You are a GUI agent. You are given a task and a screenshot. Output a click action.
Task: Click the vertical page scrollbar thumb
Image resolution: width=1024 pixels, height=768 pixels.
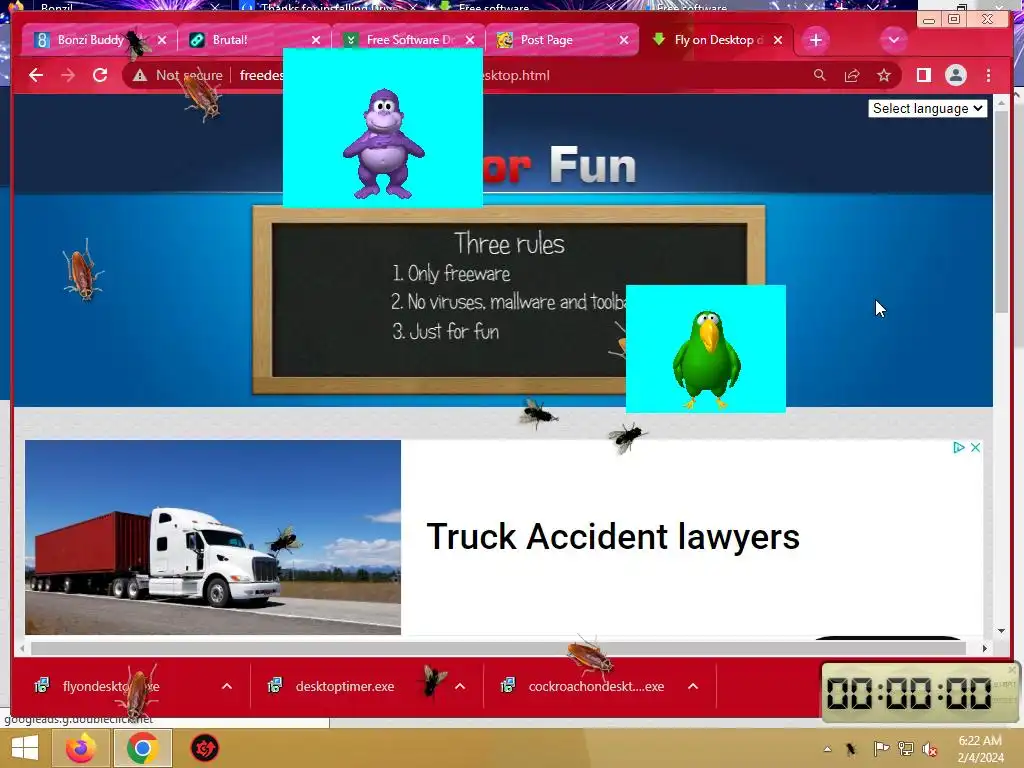[x=1001, y=212]
